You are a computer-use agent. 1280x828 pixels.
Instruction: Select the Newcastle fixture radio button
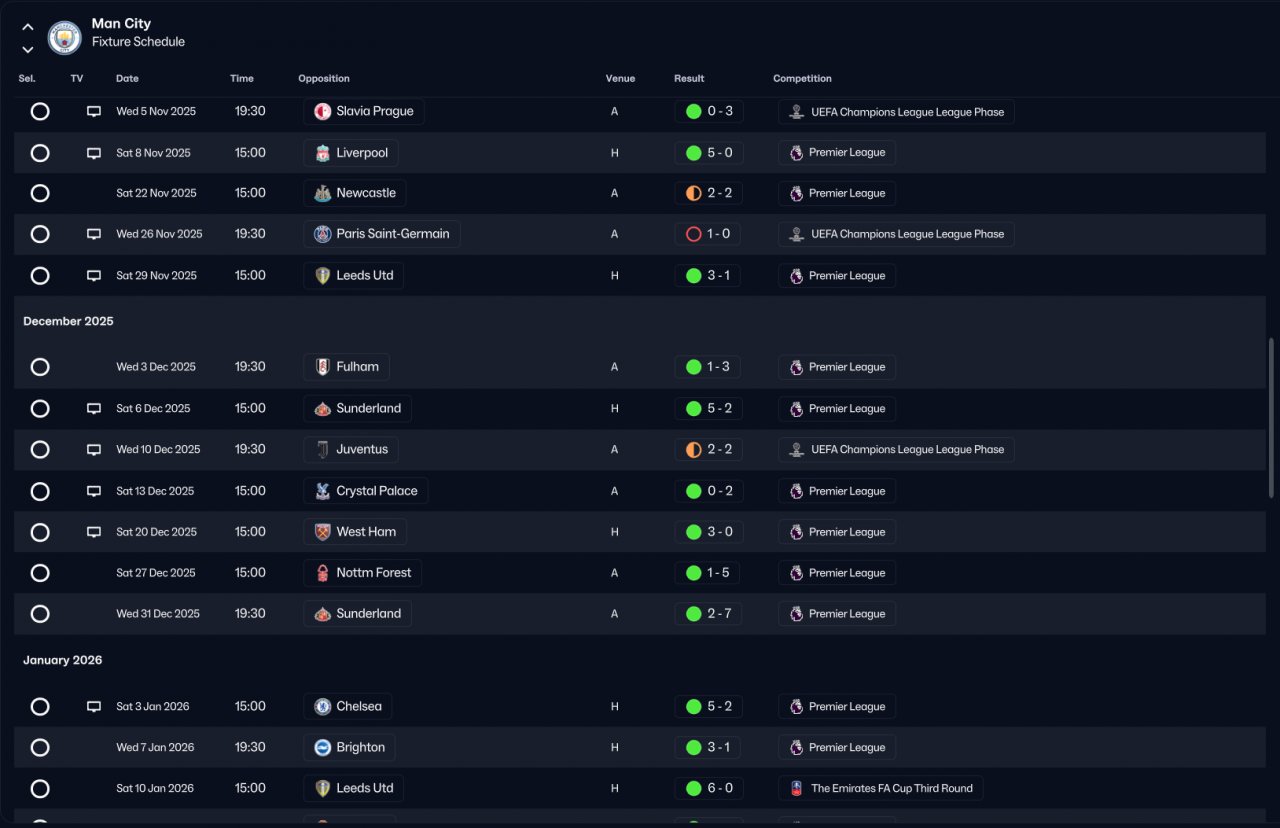(x=40, y=193)
